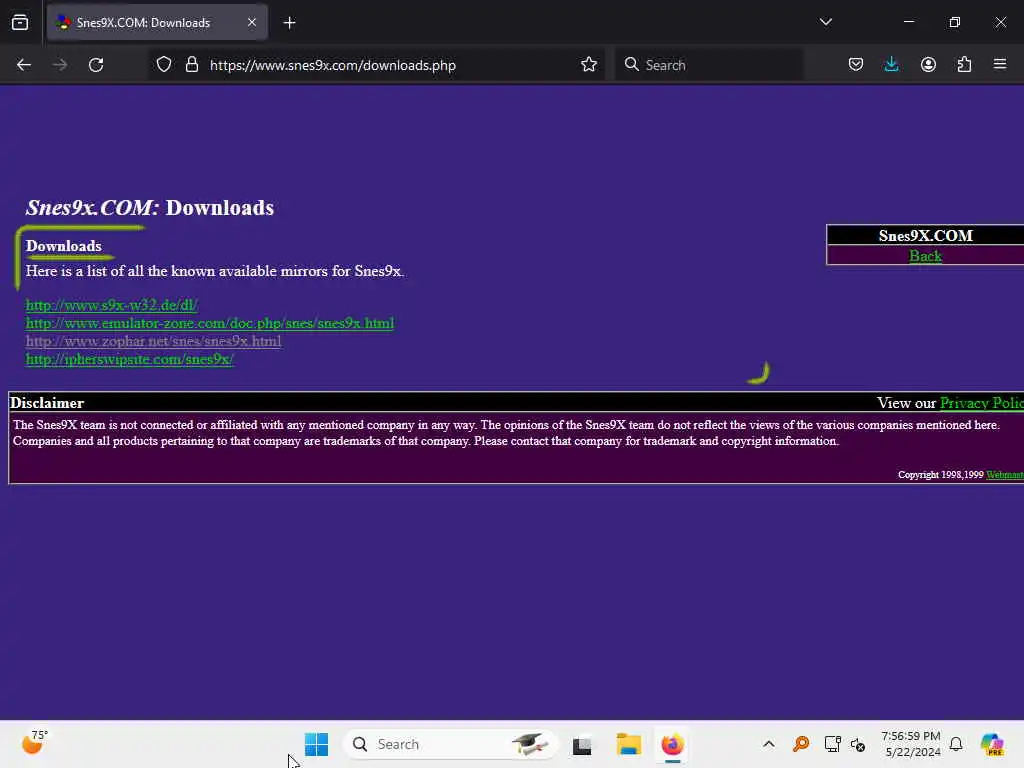Open the muted volume tray icon
The width and height of the screenshot is (1024, 768).
pos(857,744)
